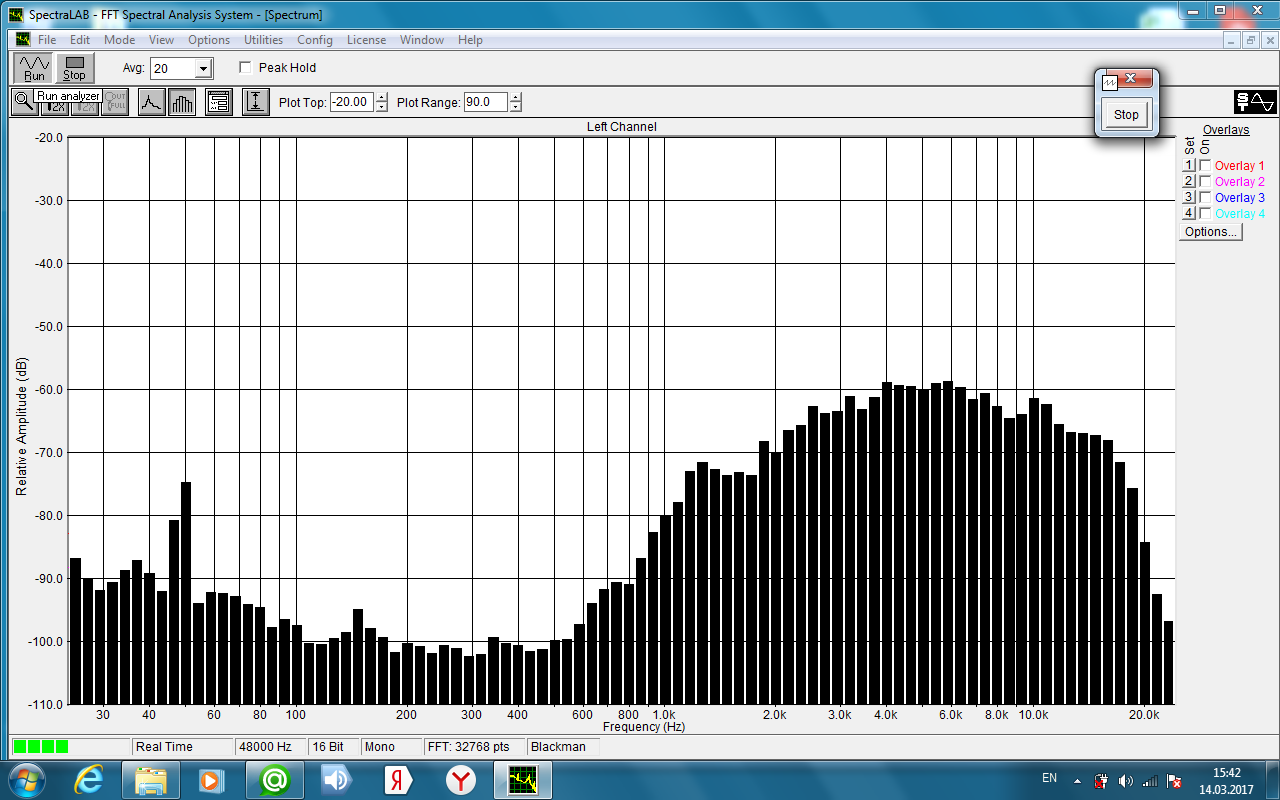Image resolution: width=1280 pixels, height=800 pixels.
Task: Click the vertical autoscale amplitude icon
Action: pos(256,102)
